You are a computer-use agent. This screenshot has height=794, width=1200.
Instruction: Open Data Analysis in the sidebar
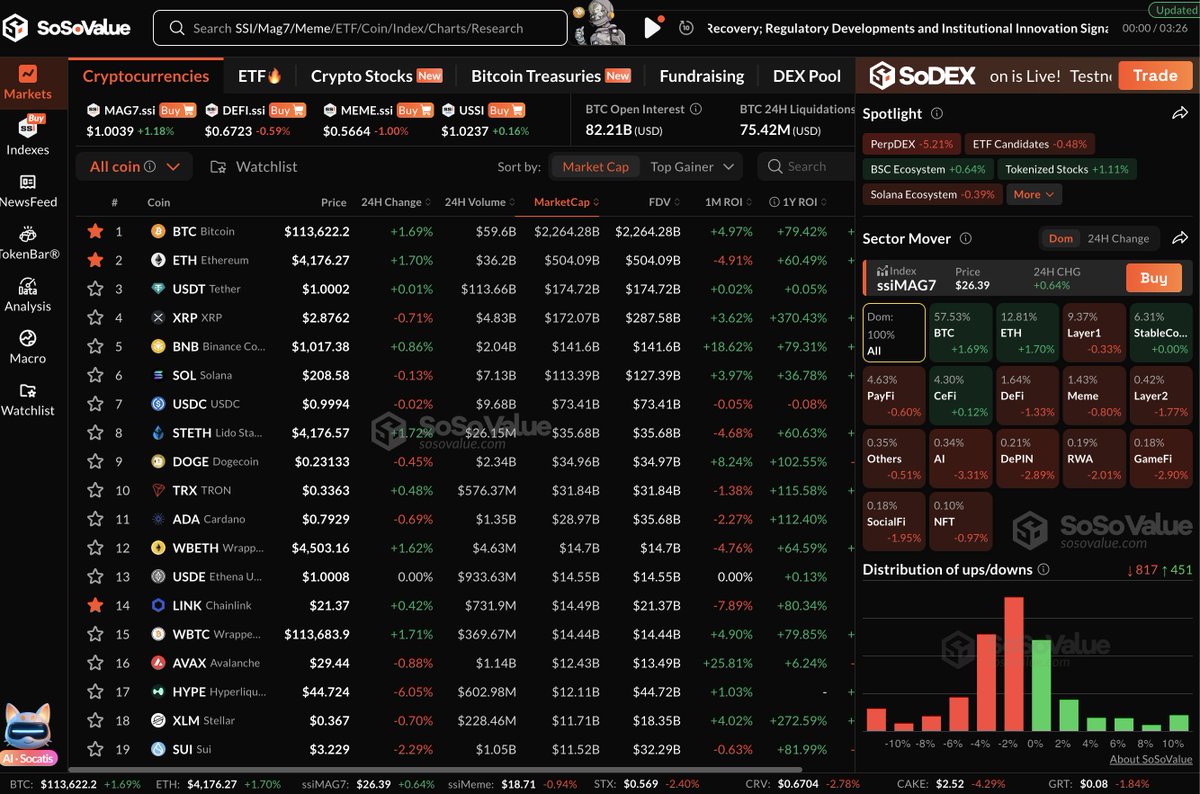tap(27, 295)
